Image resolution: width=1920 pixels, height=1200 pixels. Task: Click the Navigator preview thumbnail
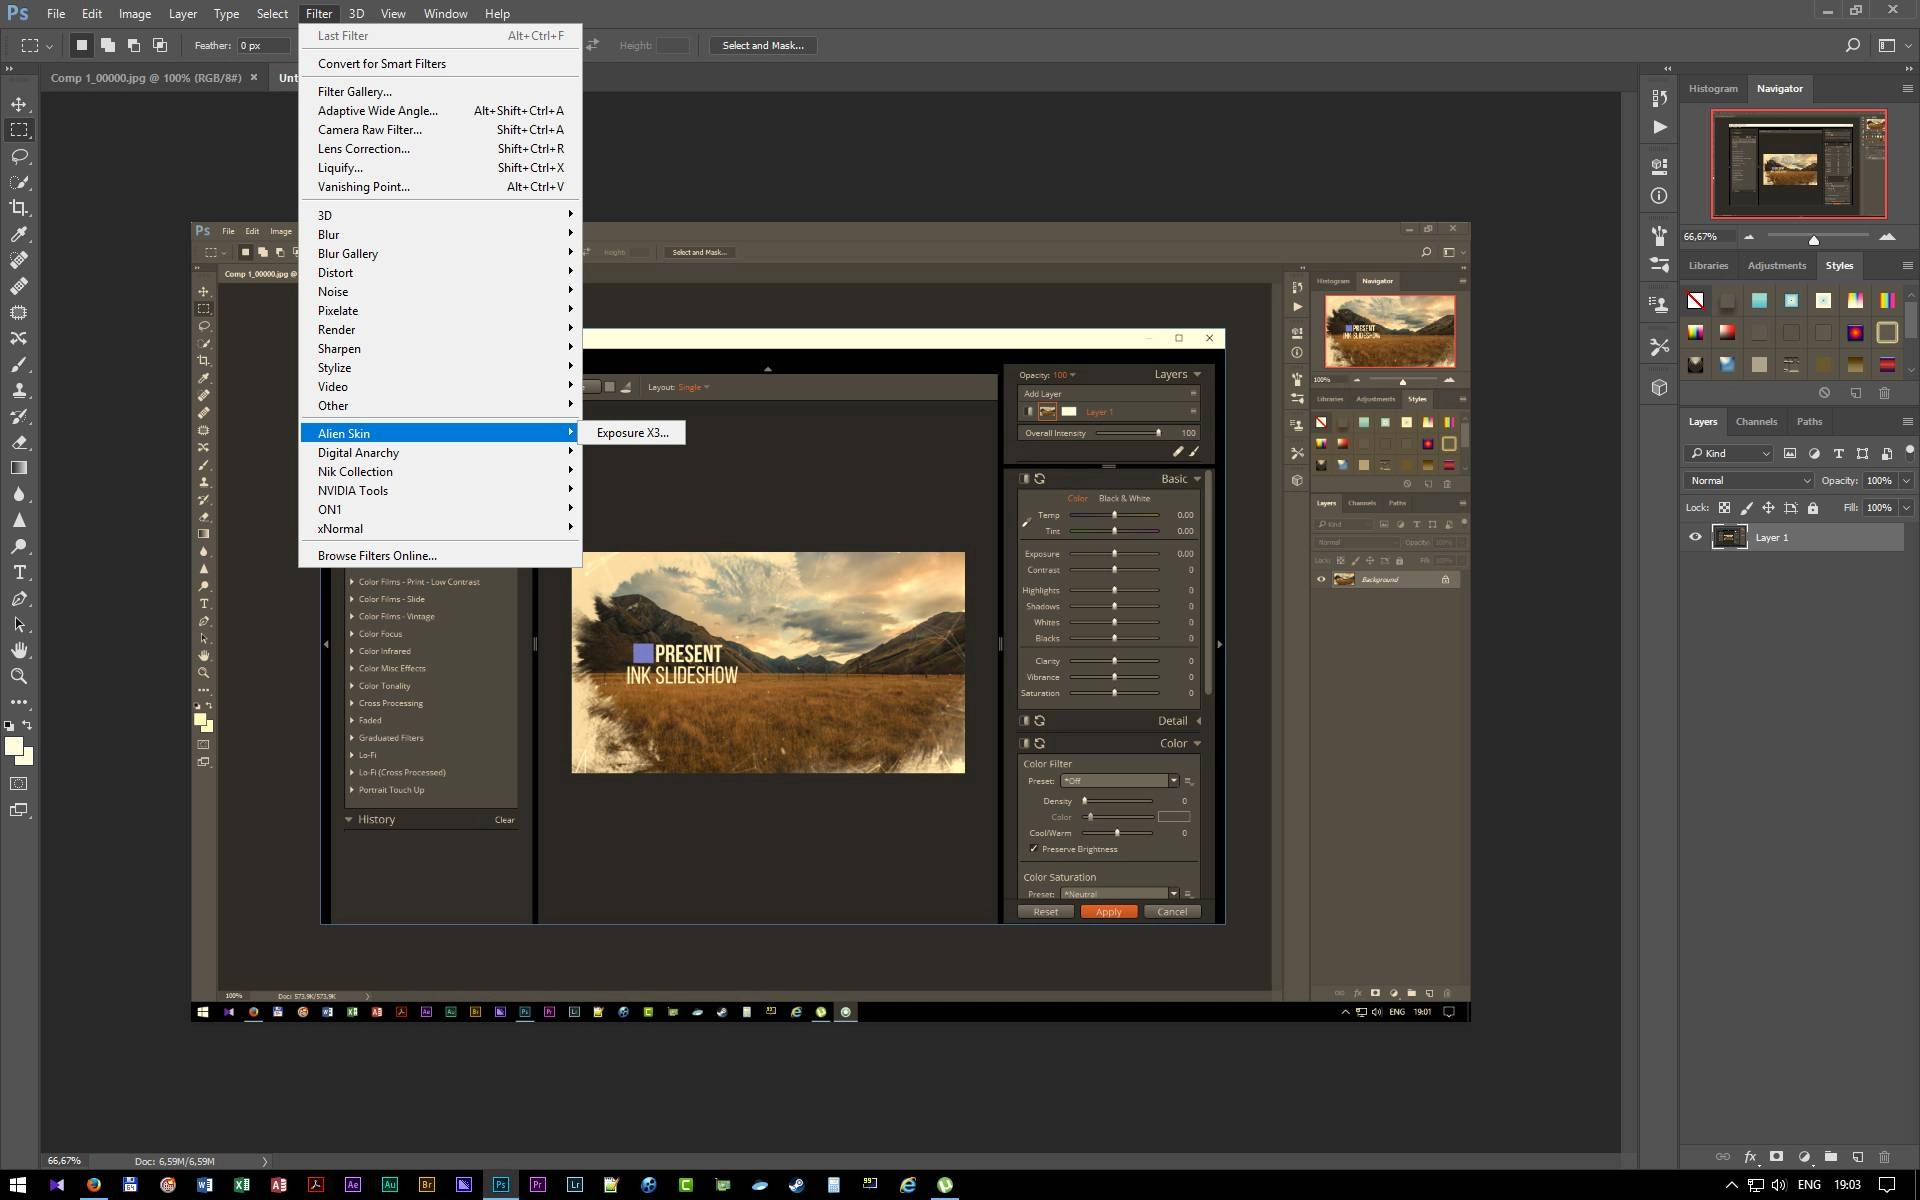(x=1798, y=164)
